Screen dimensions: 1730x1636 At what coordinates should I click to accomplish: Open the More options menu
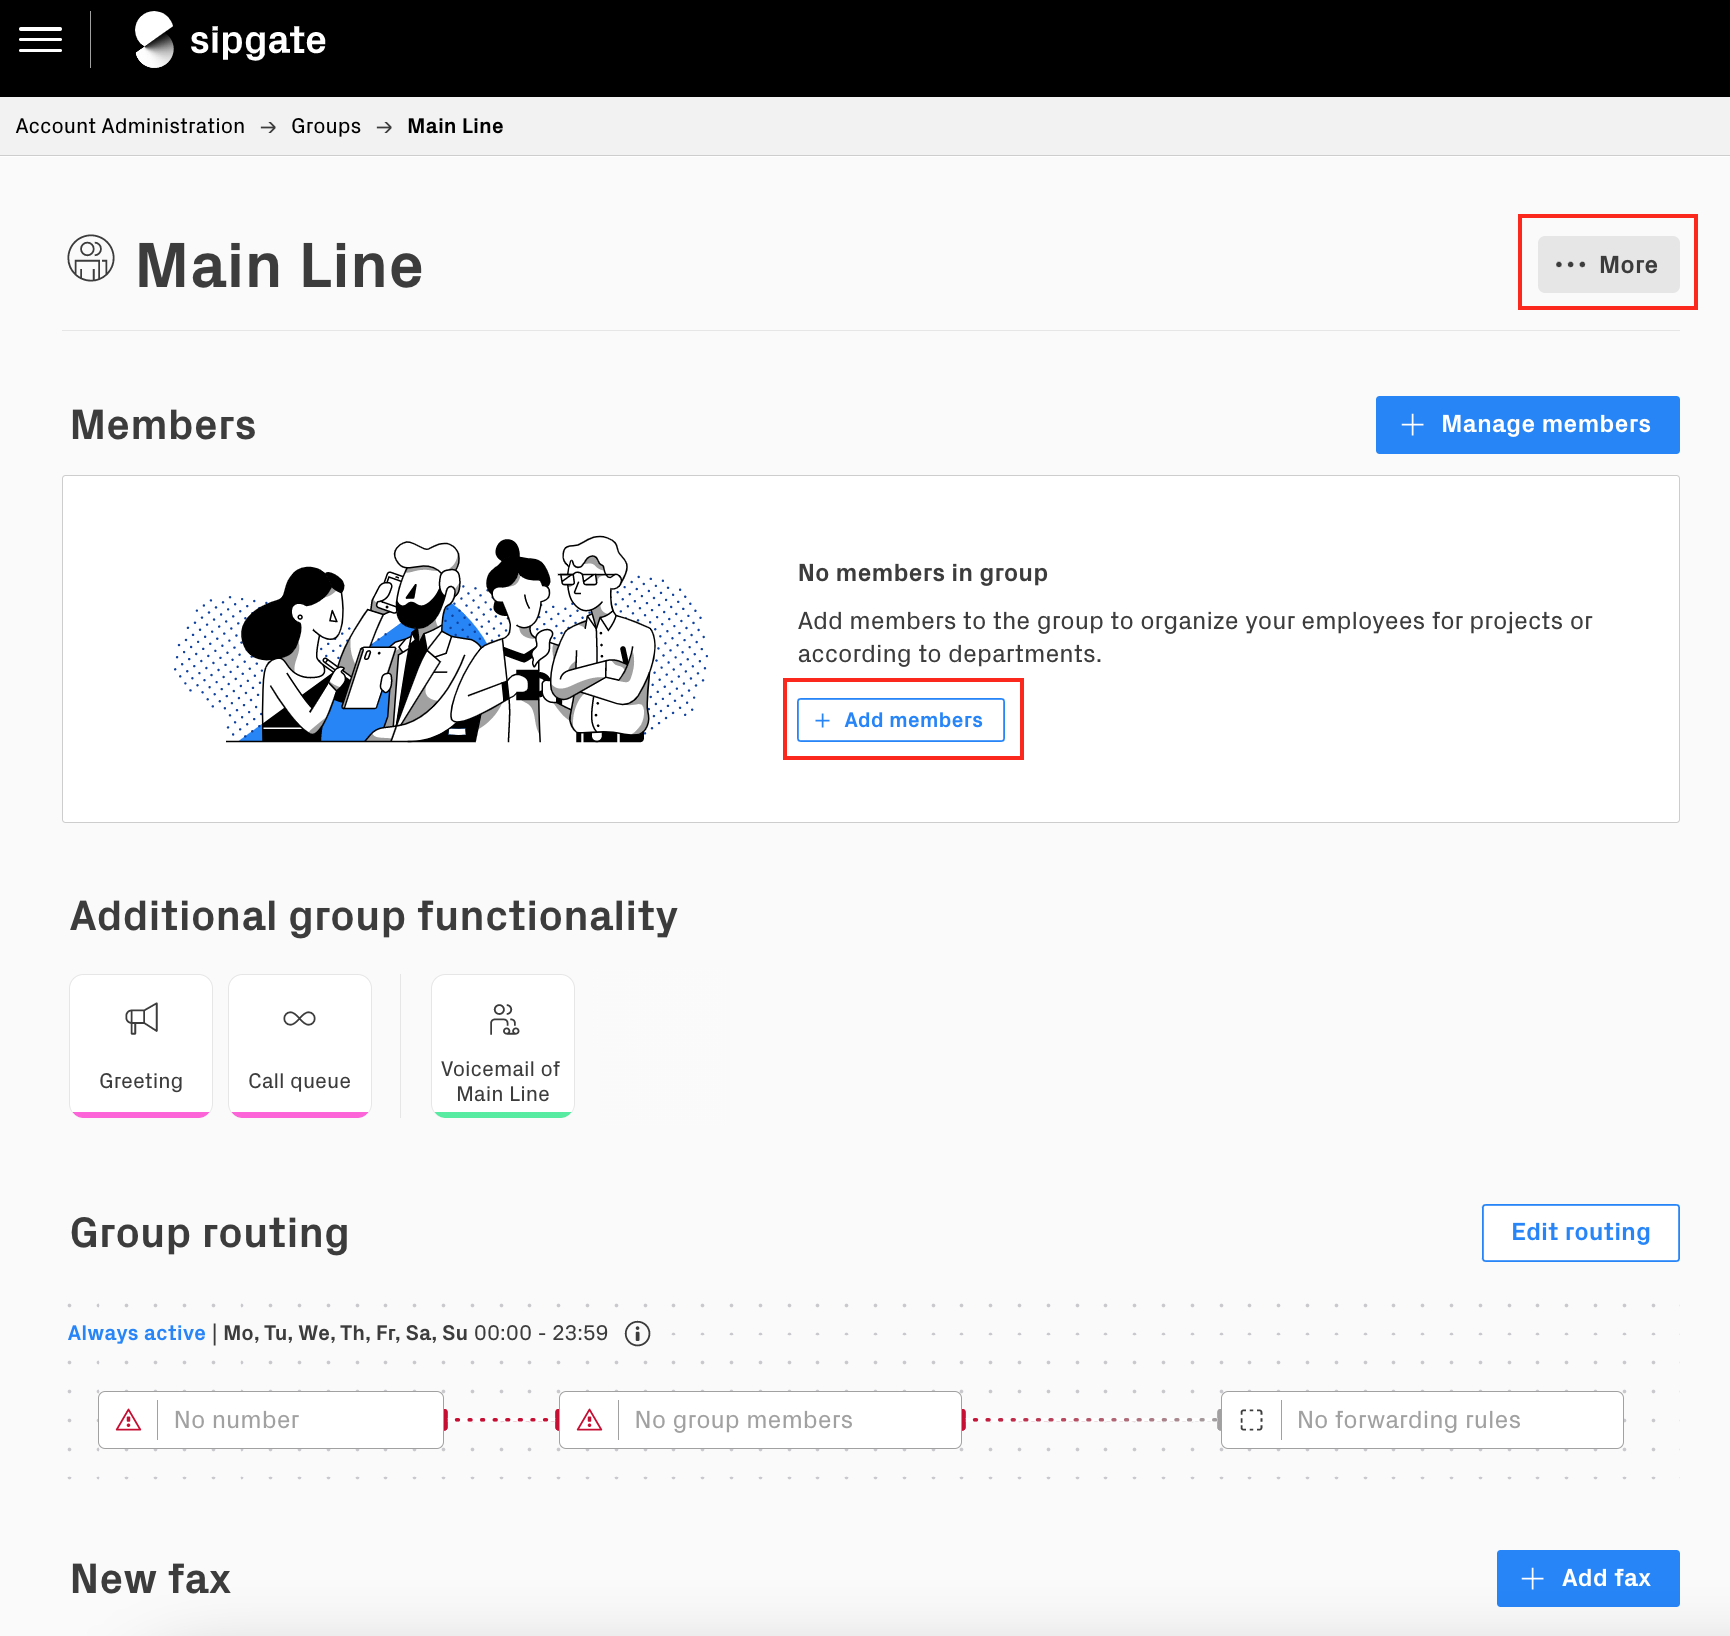tap(1608, 265)
